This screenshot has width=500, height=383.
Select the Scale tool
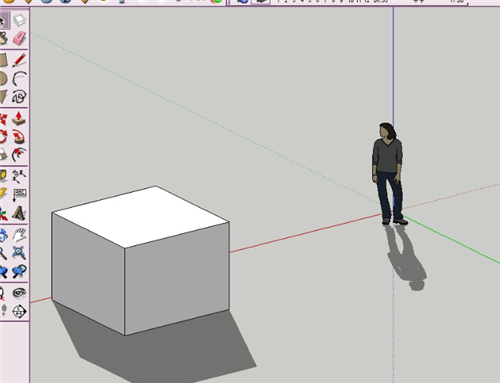coord(3,155)
